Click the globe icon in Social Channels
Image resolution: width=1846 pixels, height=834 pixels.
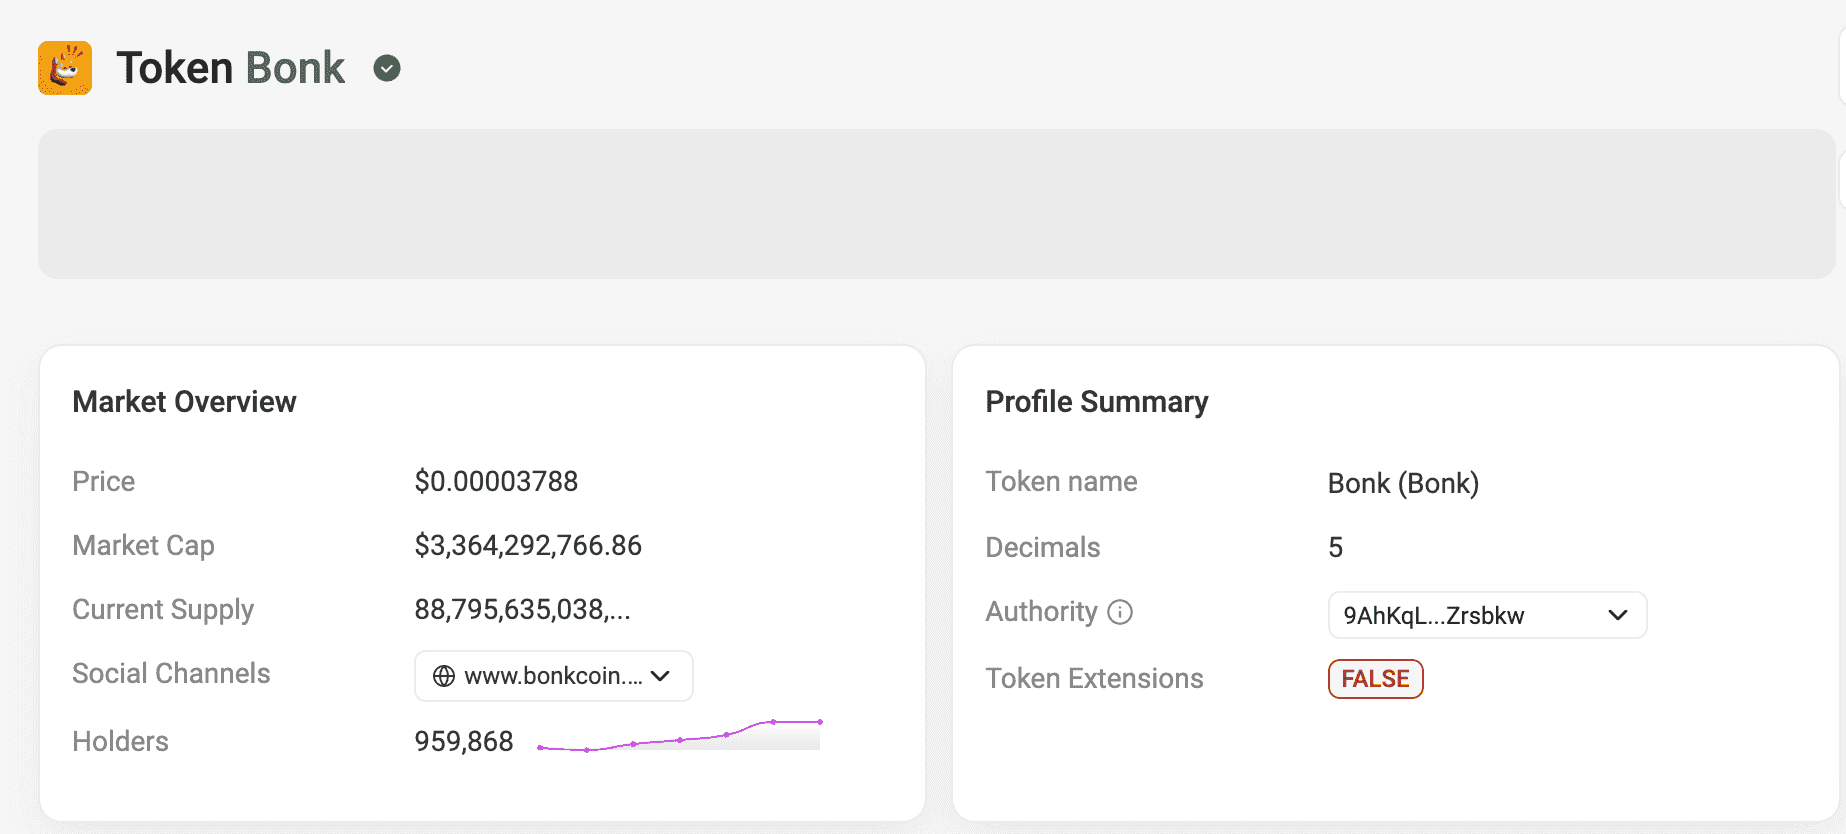[444, 676]
